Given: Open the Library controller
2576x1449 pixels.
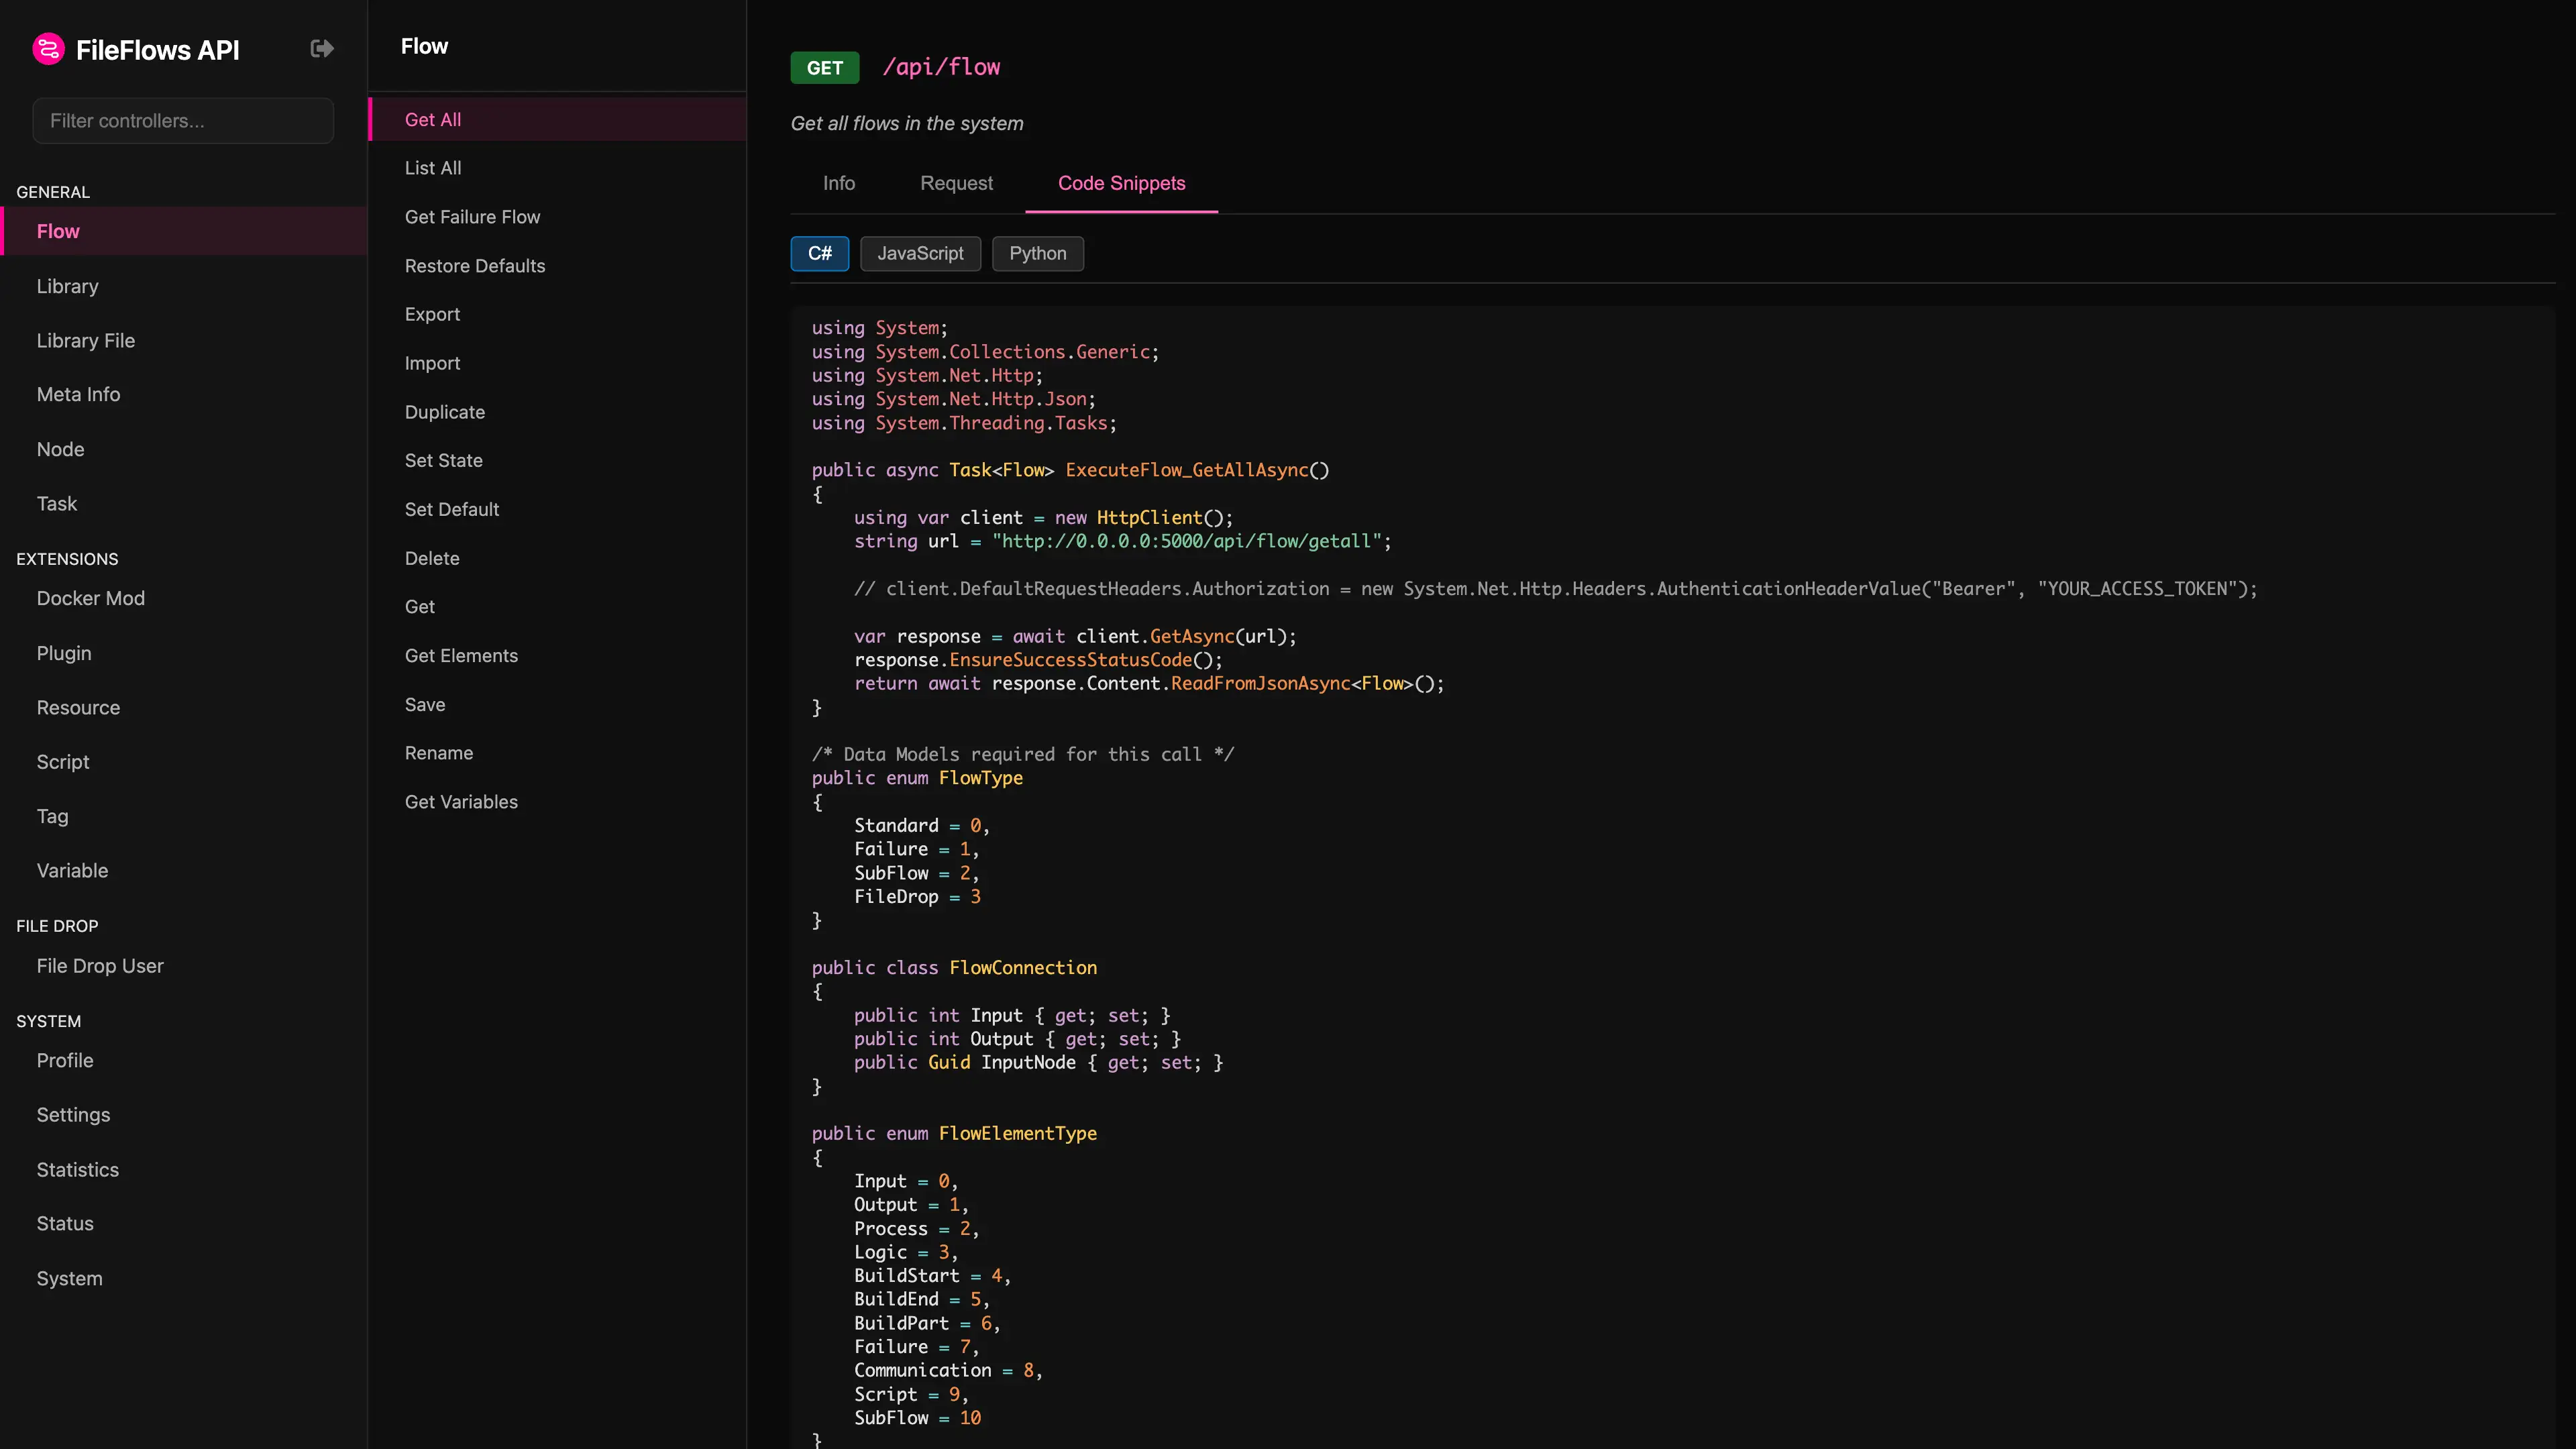Looking at the screenshot, I should (x=184, y=286).
